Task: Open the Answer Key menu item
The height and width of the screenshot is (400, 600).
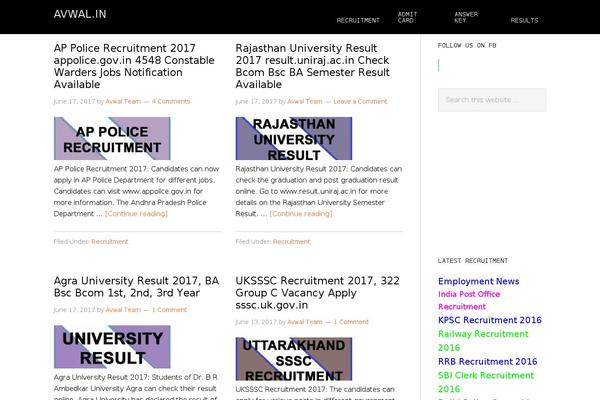Action: point(466,17)
